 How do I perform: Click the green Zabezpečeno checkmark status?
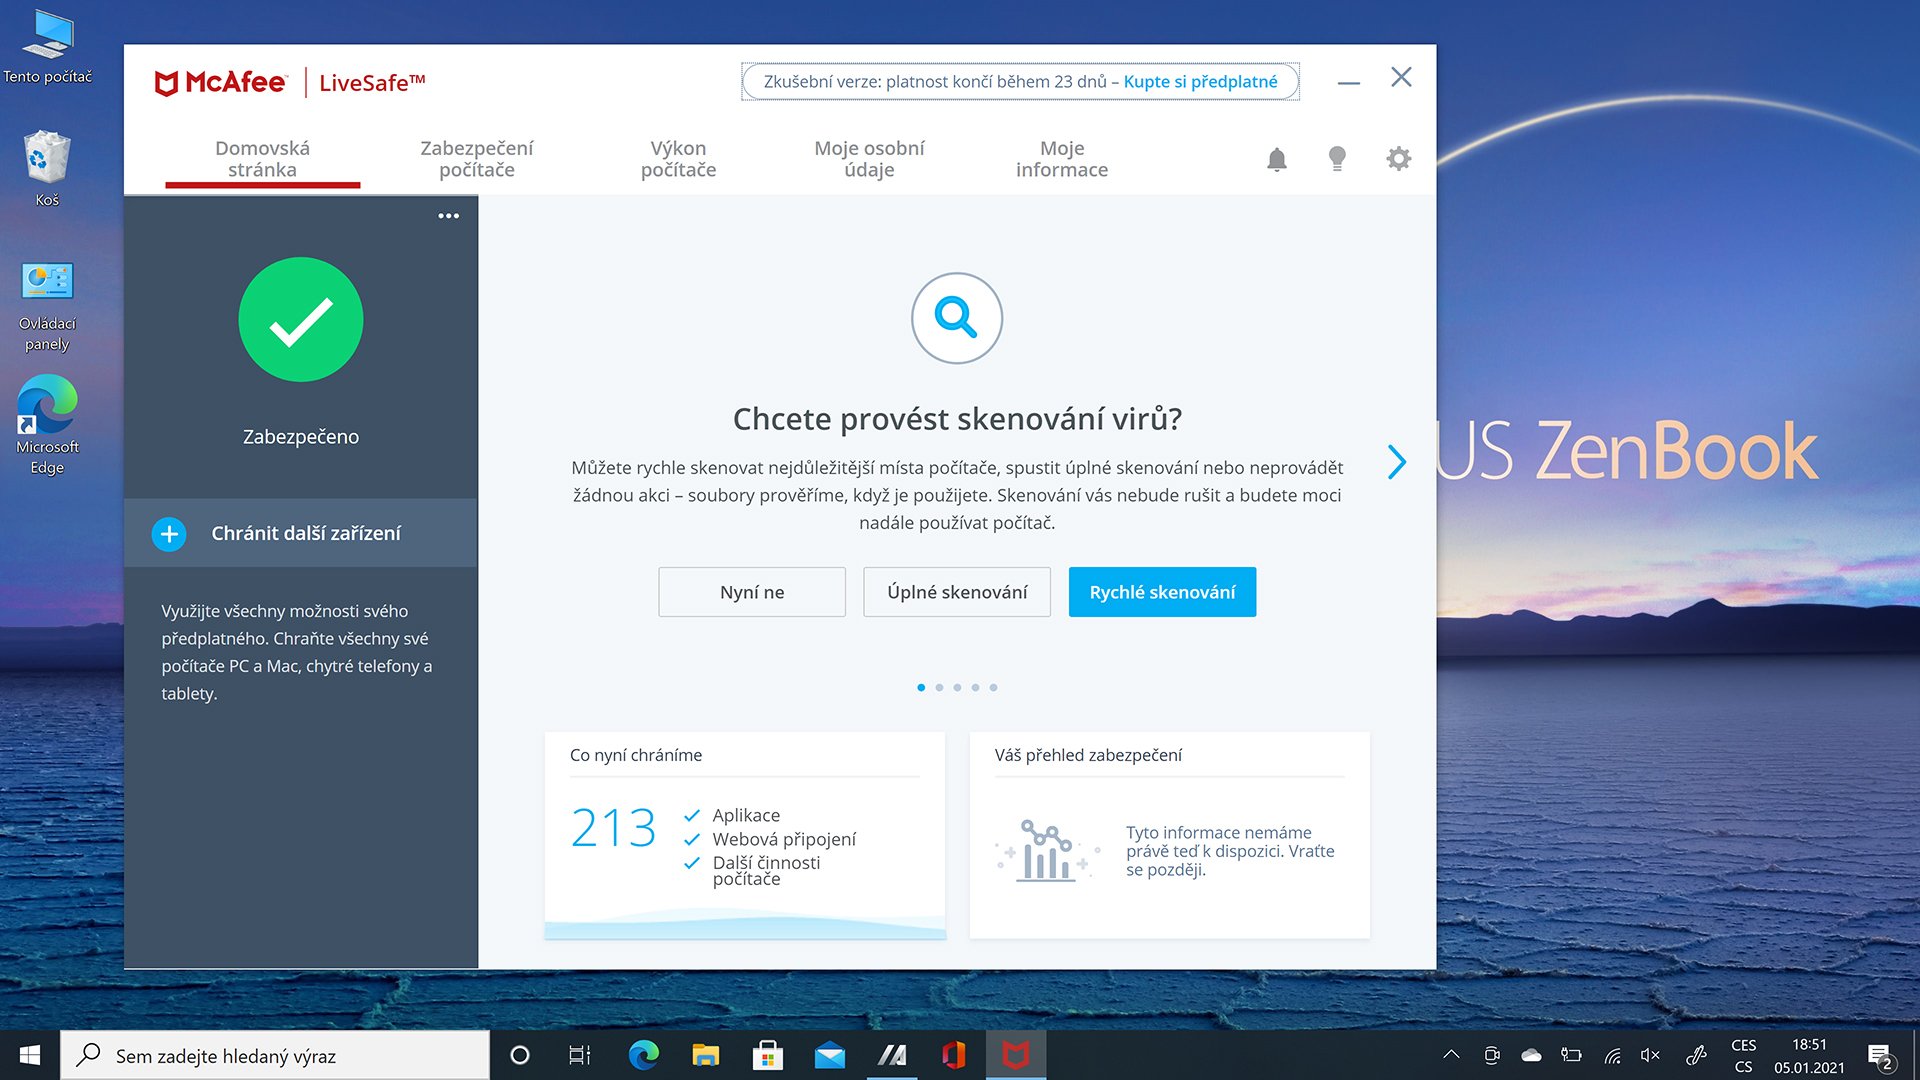pos(301,320)
